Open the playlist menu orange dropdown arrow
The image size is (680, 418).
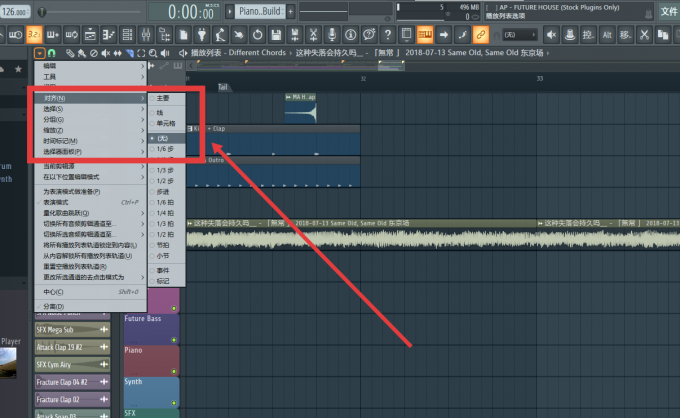39,53
